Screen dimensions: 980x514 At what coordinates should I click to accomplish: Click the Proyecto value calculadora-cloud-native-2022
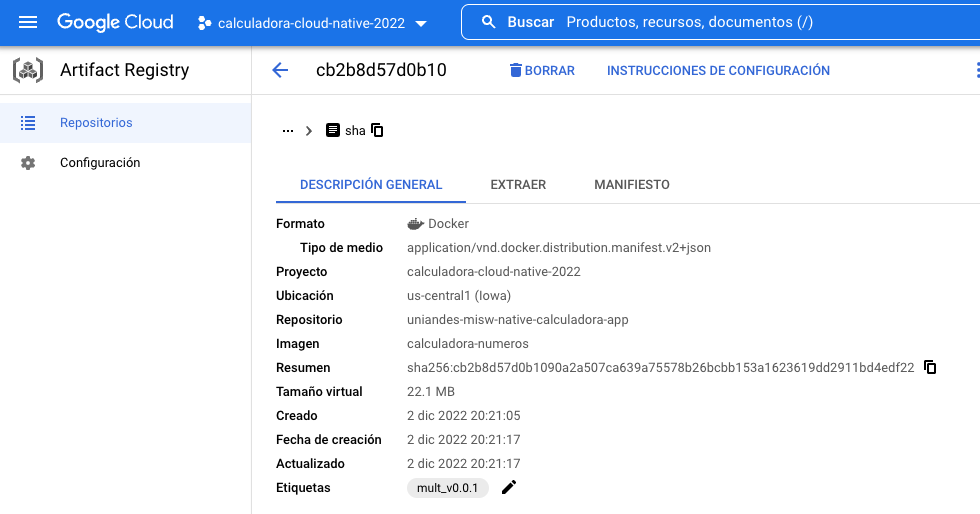pyautogui.click(x=494, y=272)
